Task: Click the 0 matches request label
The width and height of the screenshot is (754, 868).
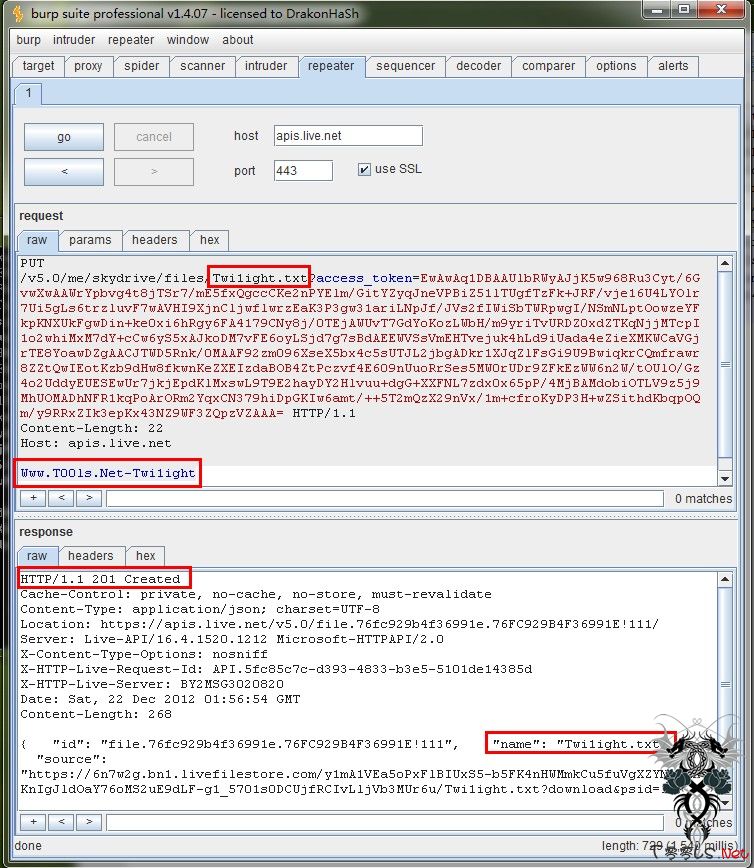Action: click(703, 499)
